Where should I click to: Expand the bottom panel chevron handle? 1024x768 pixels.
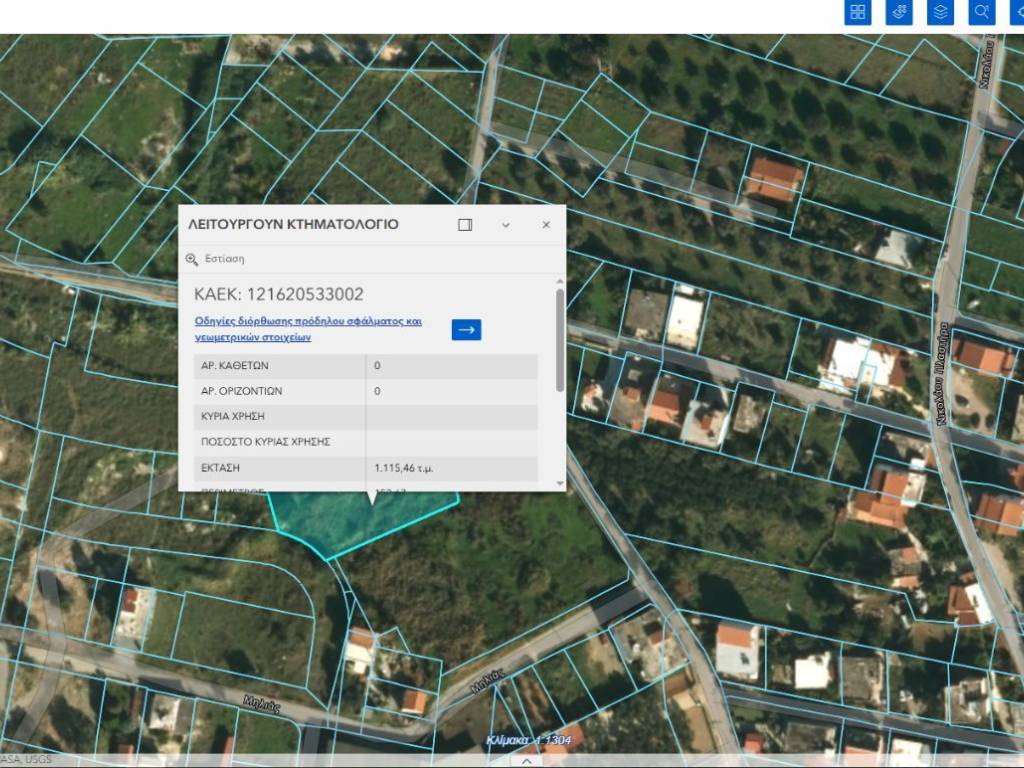[x=526, y=760]
